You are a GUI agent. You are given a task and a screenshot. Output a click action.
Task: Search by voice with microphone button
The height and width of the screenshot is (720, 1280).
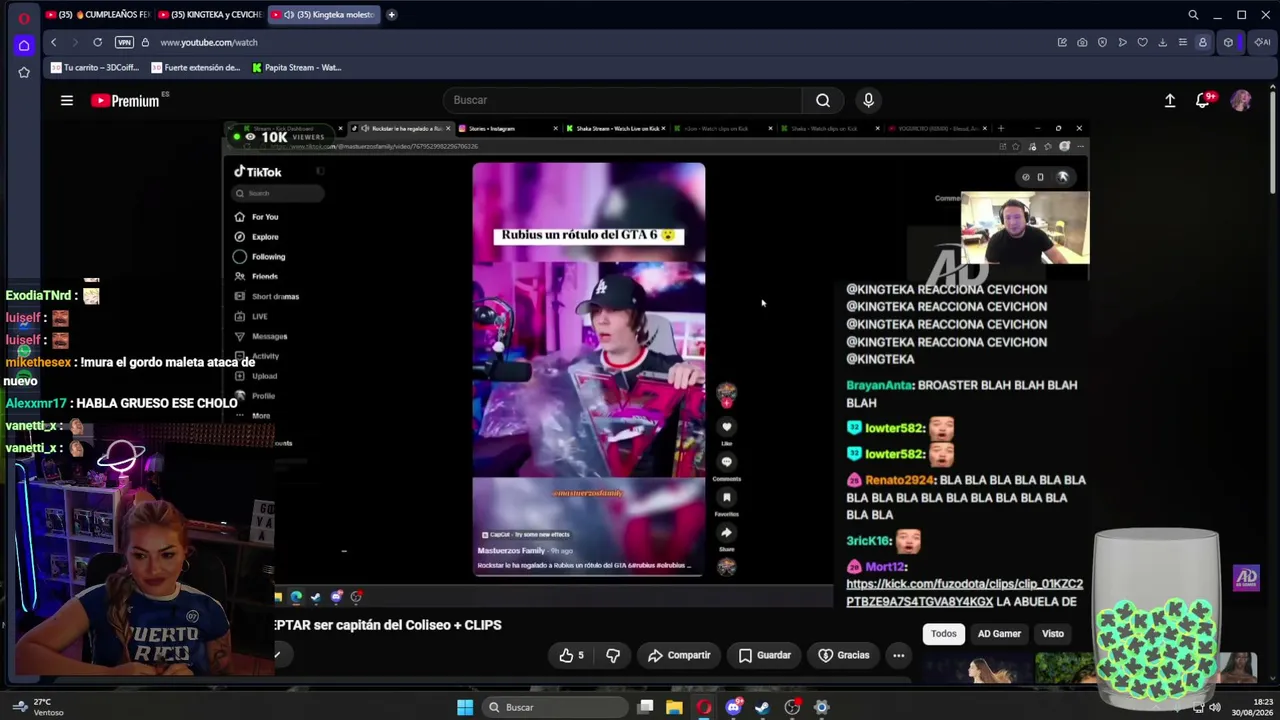[x=868, y=100]
